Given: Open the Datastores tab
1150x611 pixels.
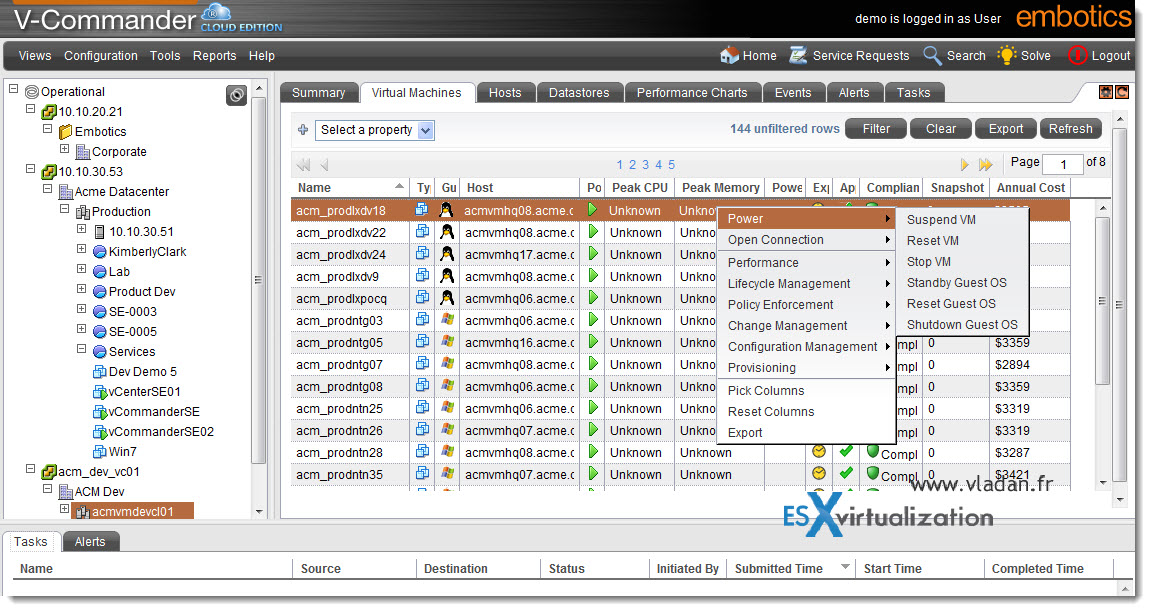Looking at the screenshot, I should 579,92.
